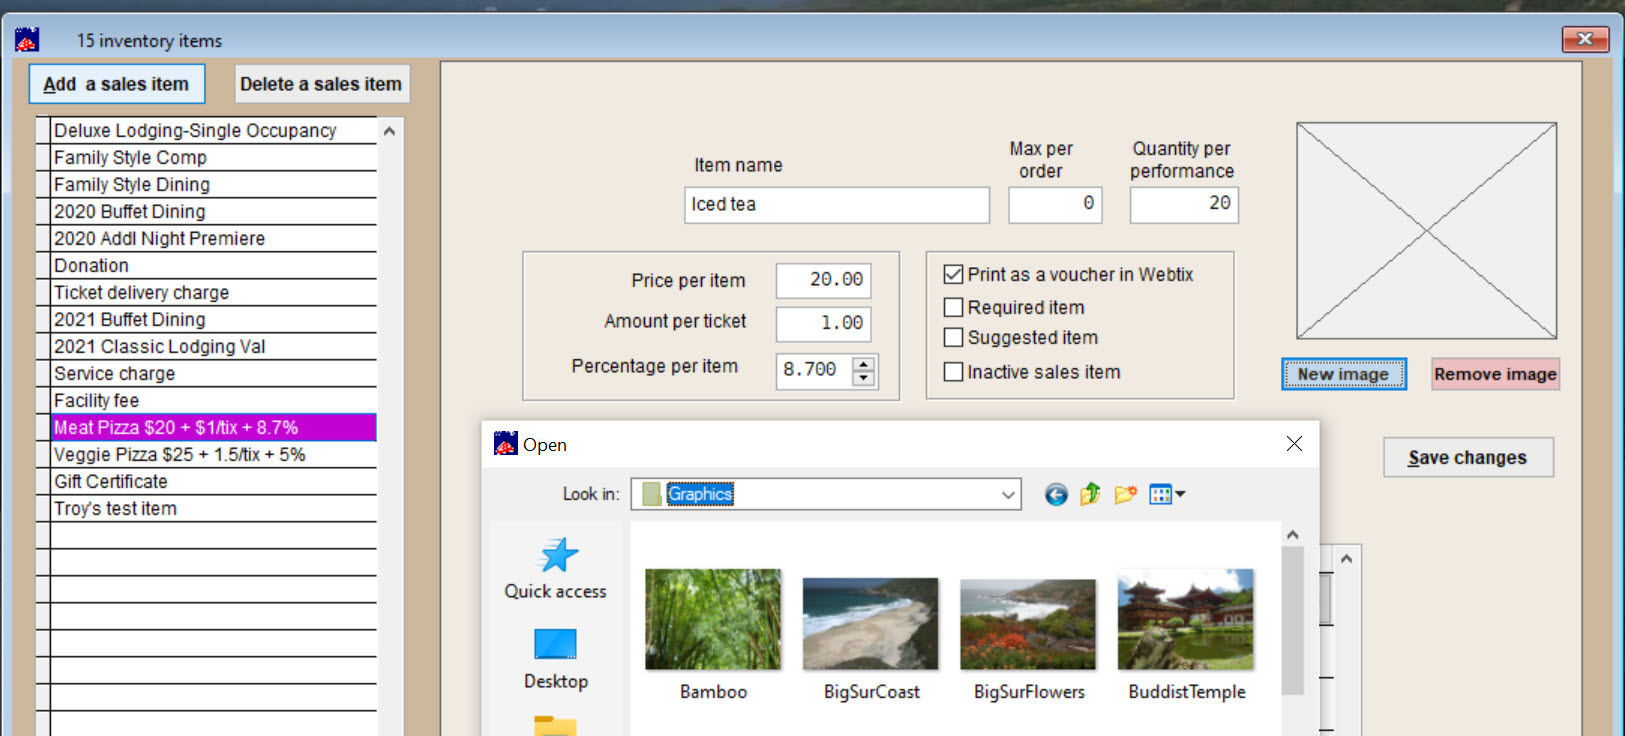Select 2020 Addl Night Premiere item
The image size is (1625, 736).
pyautogui.click(x=214, y=238)
